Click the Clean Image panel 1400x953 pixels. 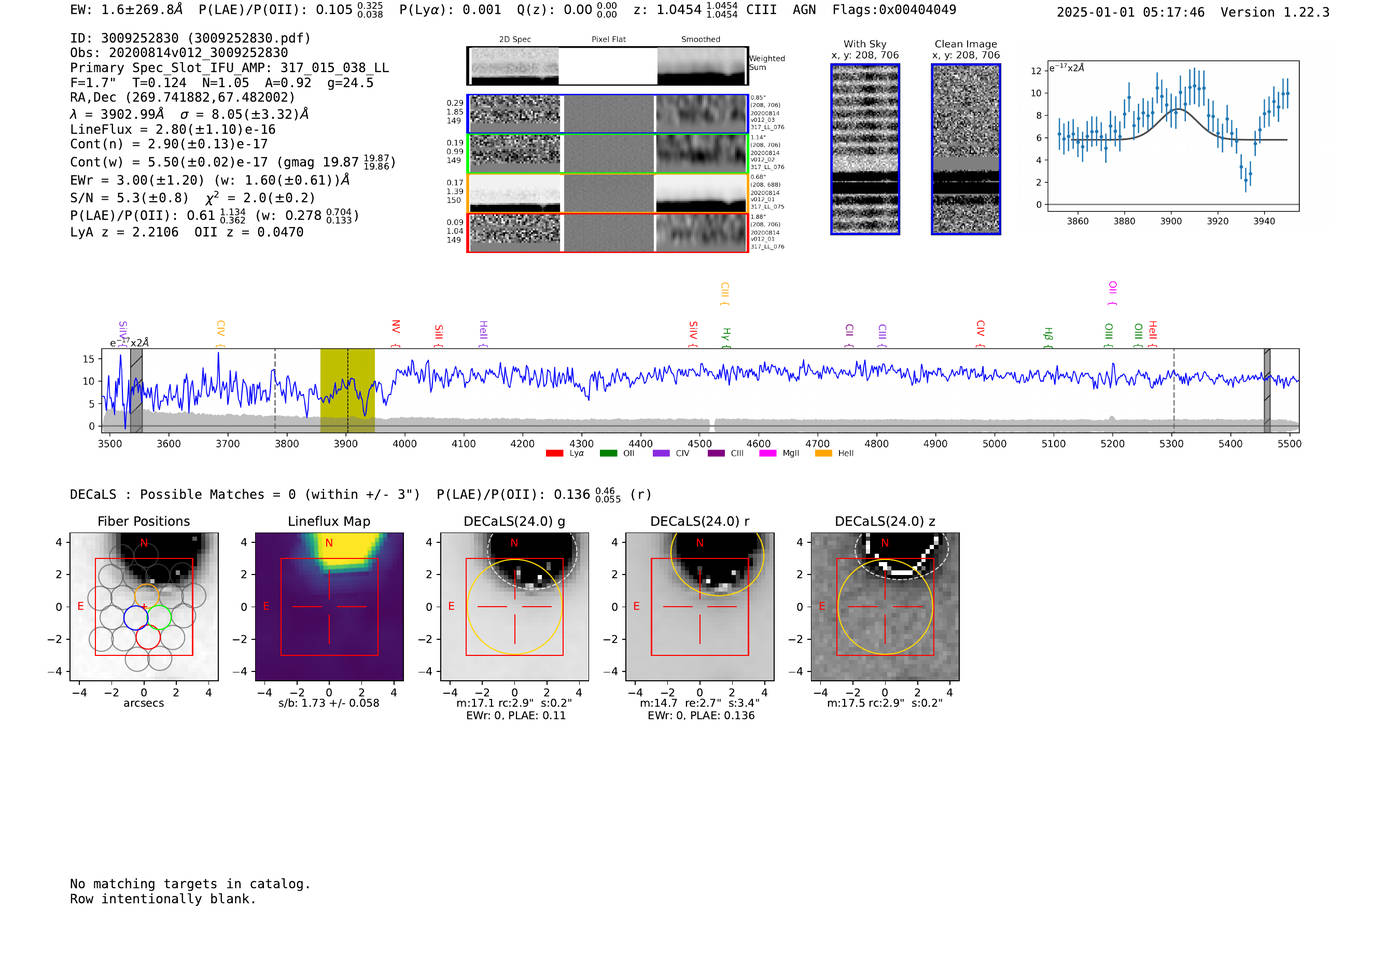point(966,149)
